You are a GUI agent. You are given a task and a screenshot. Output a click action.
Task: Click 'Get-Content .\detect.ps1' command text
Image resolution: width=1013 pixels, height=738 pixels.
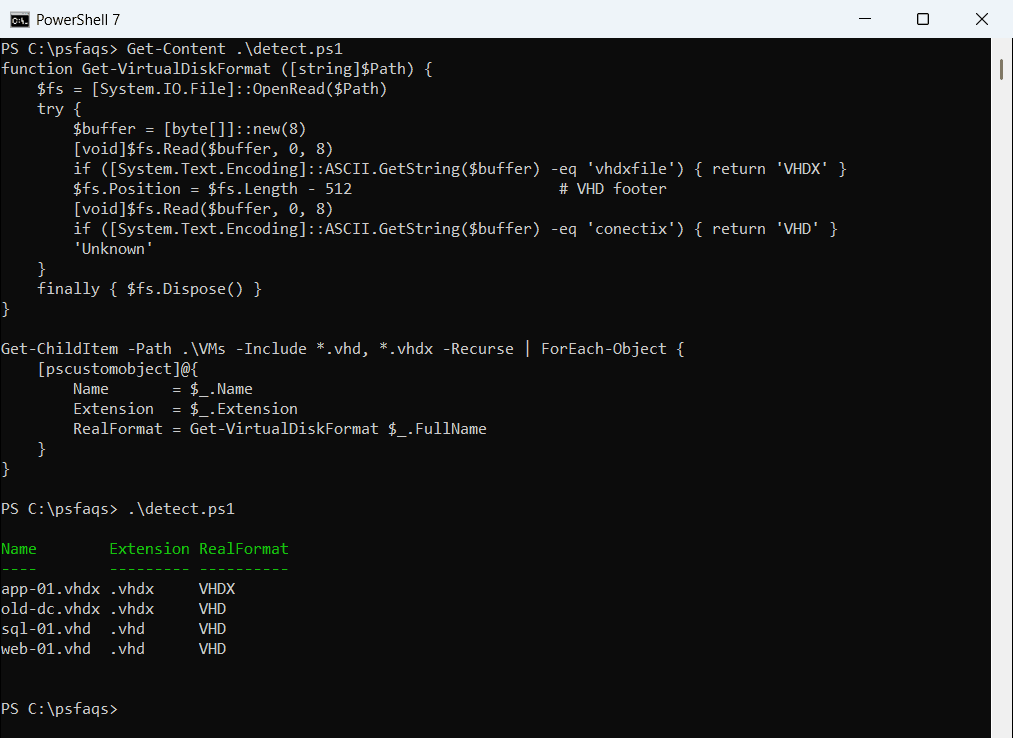tap(235, 49)
